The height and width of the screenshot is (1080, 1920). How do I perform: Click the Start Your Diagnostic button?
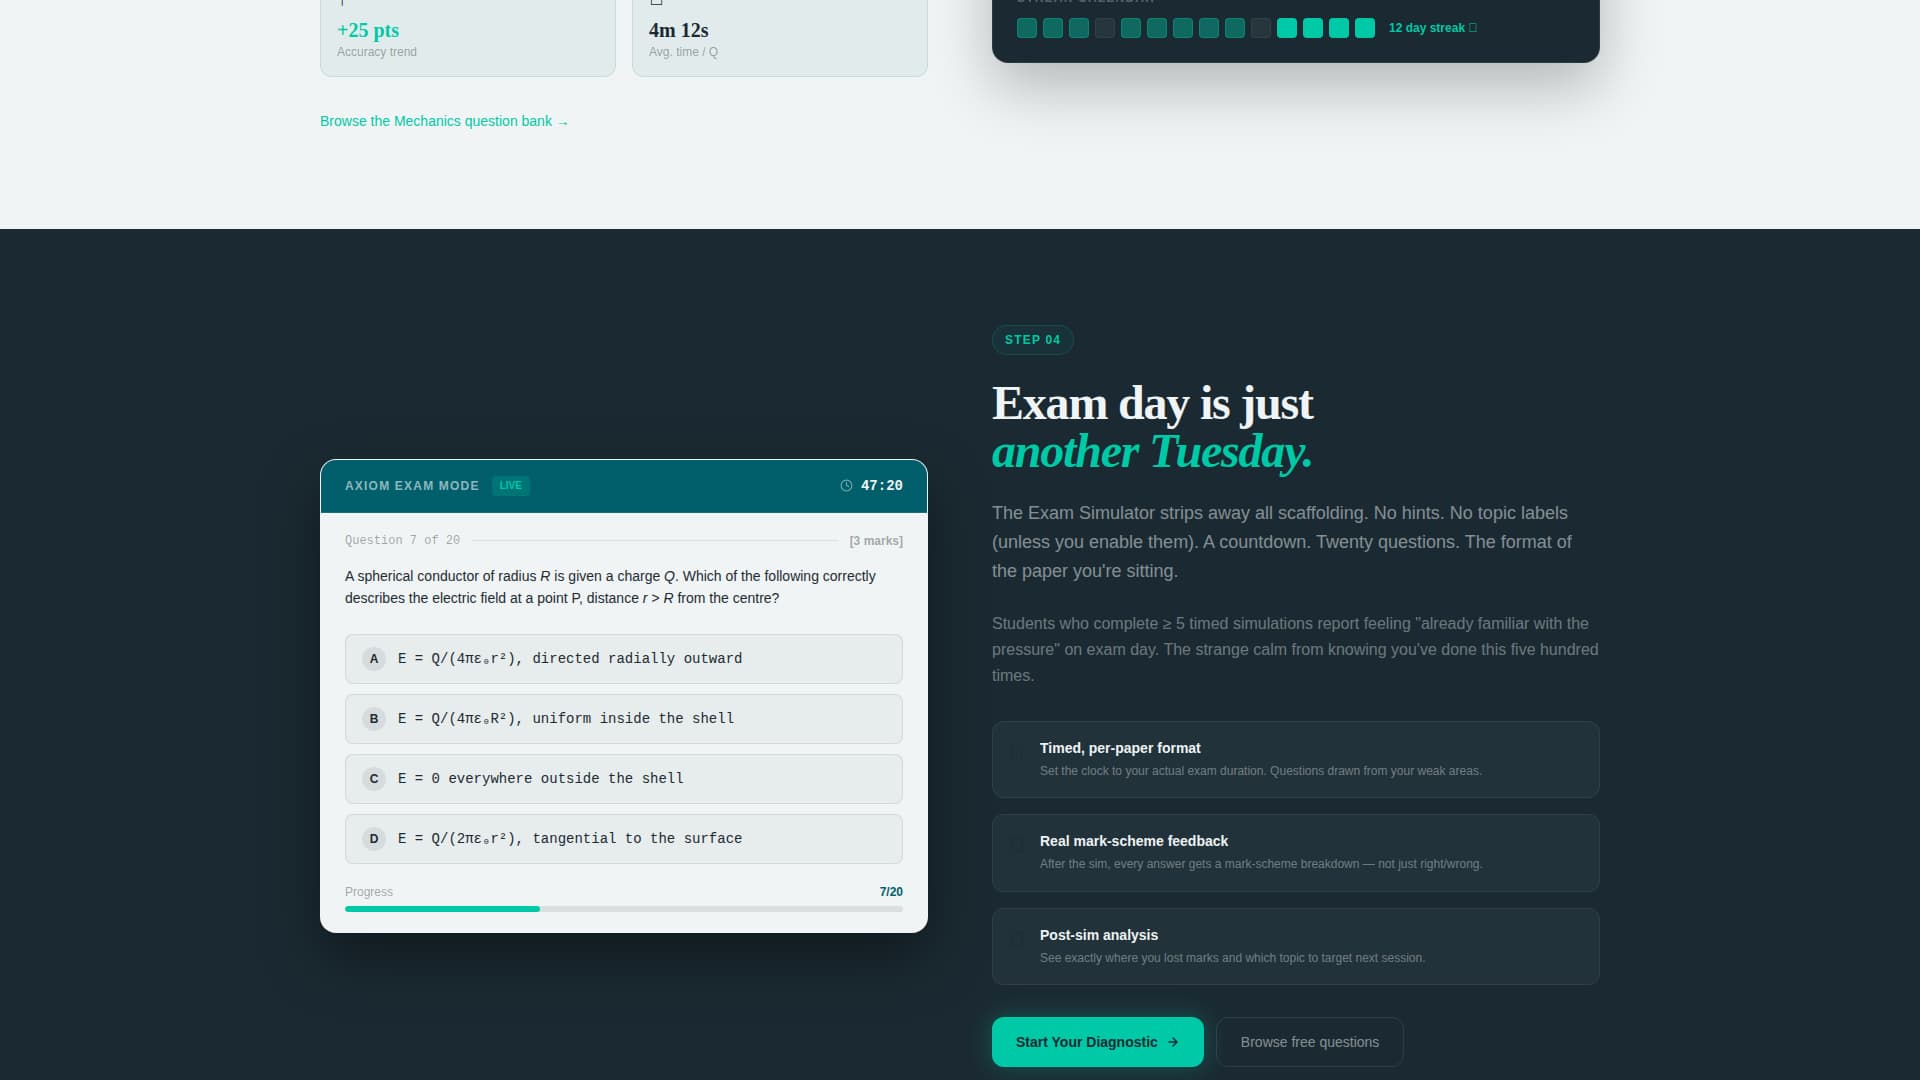tap(1098, 1042)
